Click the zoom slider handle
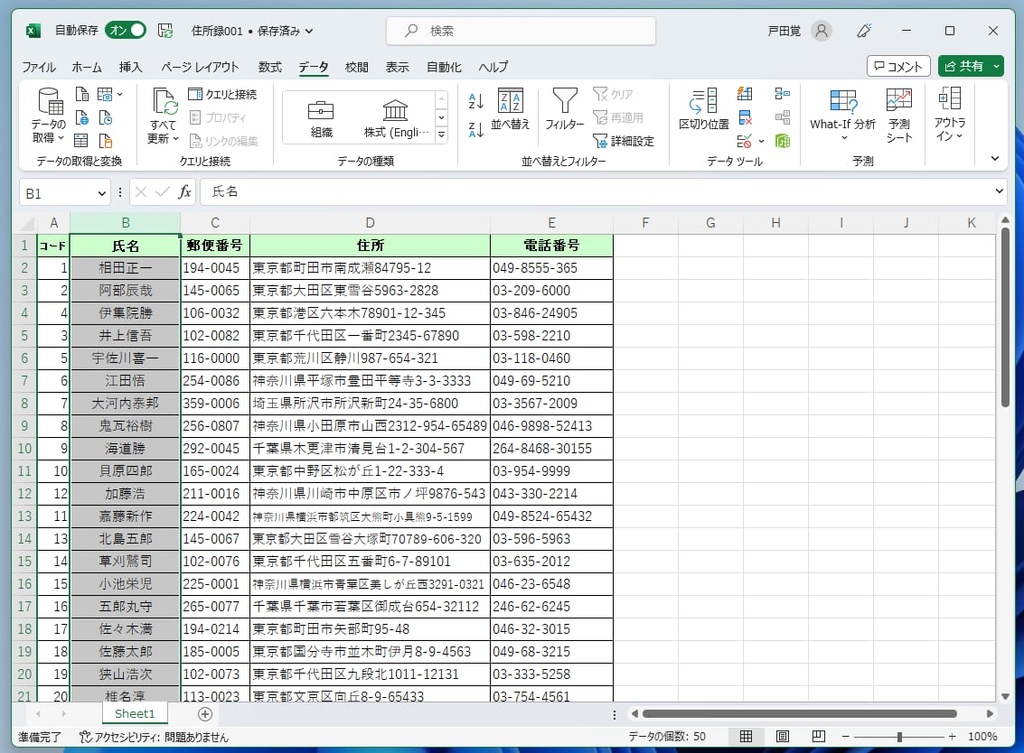The width and height of the screenshot is (1024, 753). click(899, 737)
